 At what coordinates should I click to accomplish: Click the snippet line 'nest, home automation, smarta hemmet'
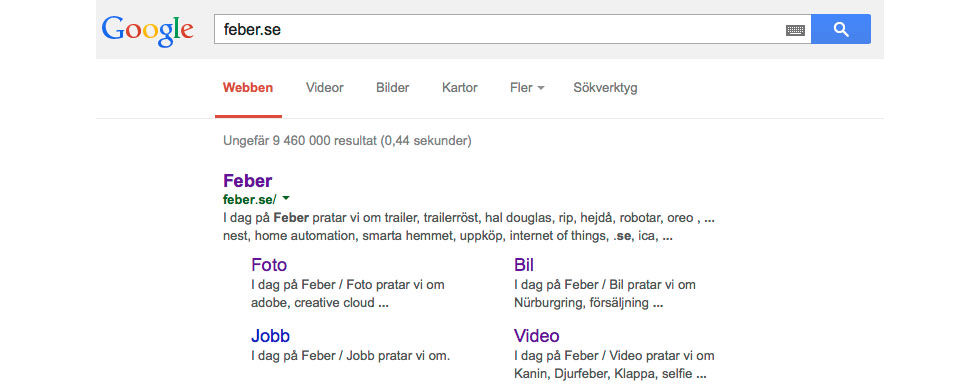coord(449,237)
